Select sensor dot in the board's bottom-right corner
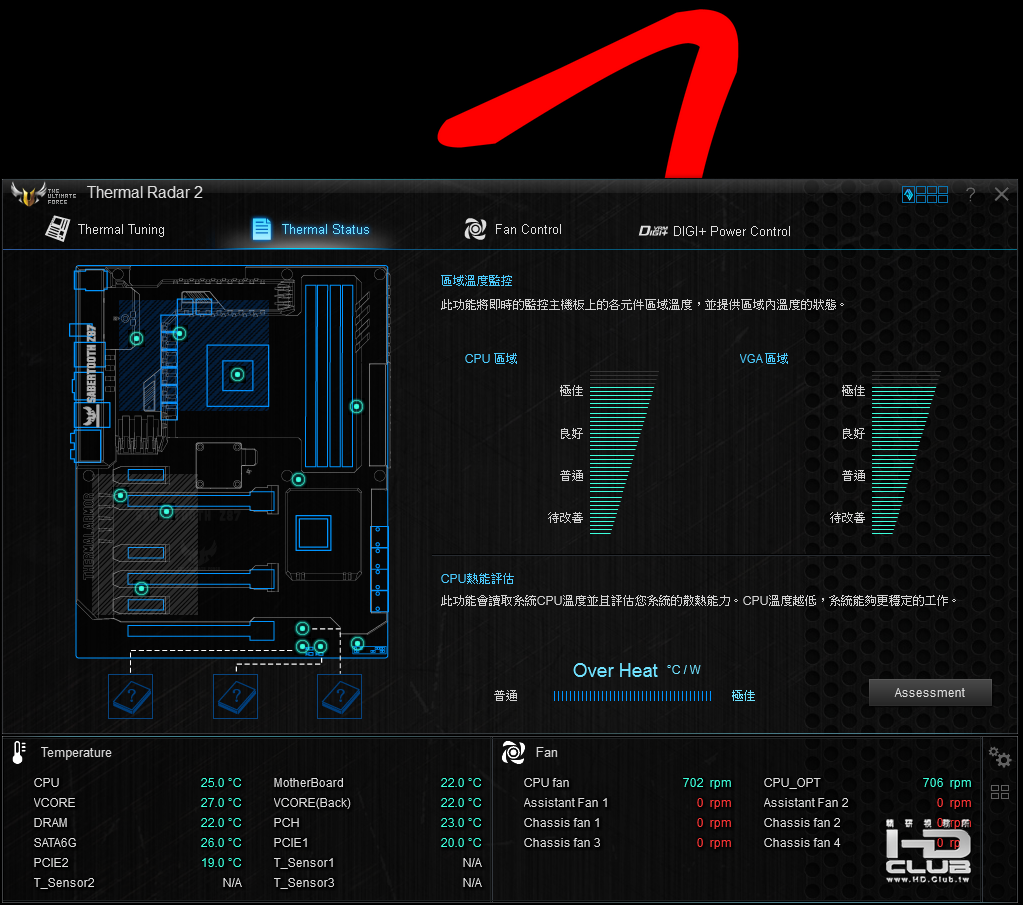Screen dimensions: 1023x905 (358, 644)
